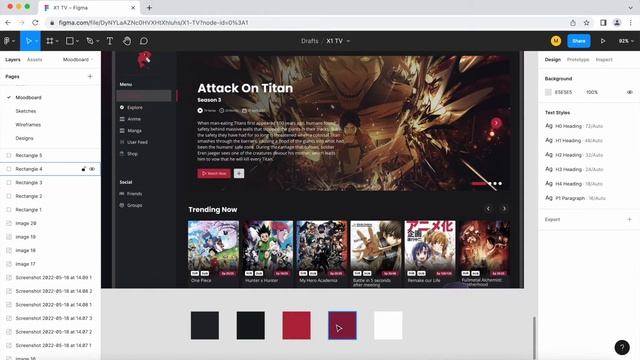
Task: Select the Text tool
Action: (x=109, y=41)
